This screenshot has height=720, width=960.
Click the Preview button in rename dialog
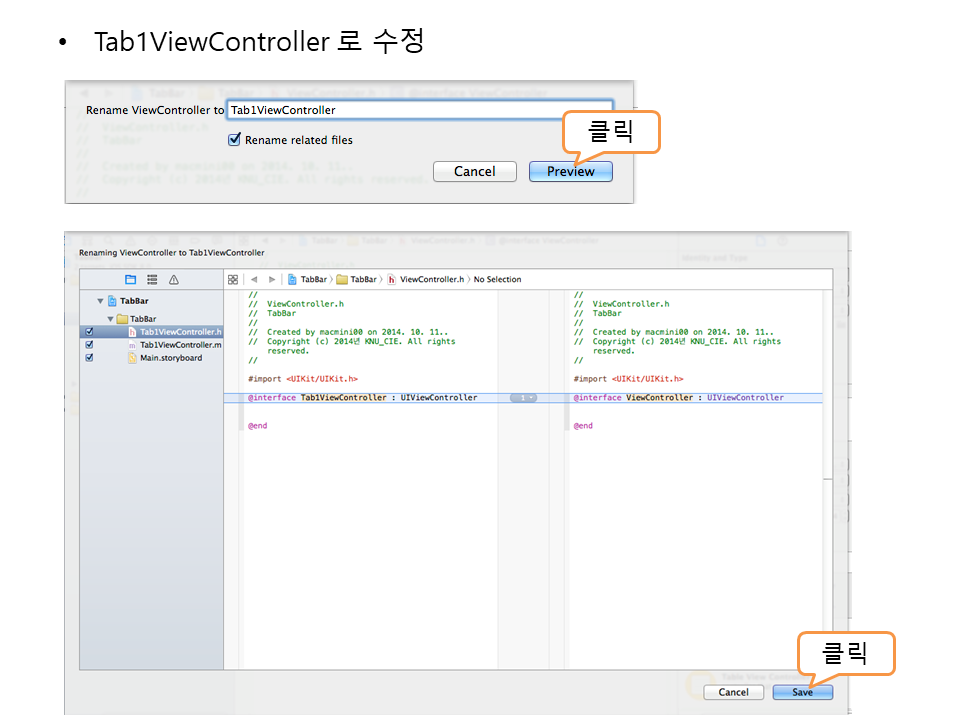point(570,171)
